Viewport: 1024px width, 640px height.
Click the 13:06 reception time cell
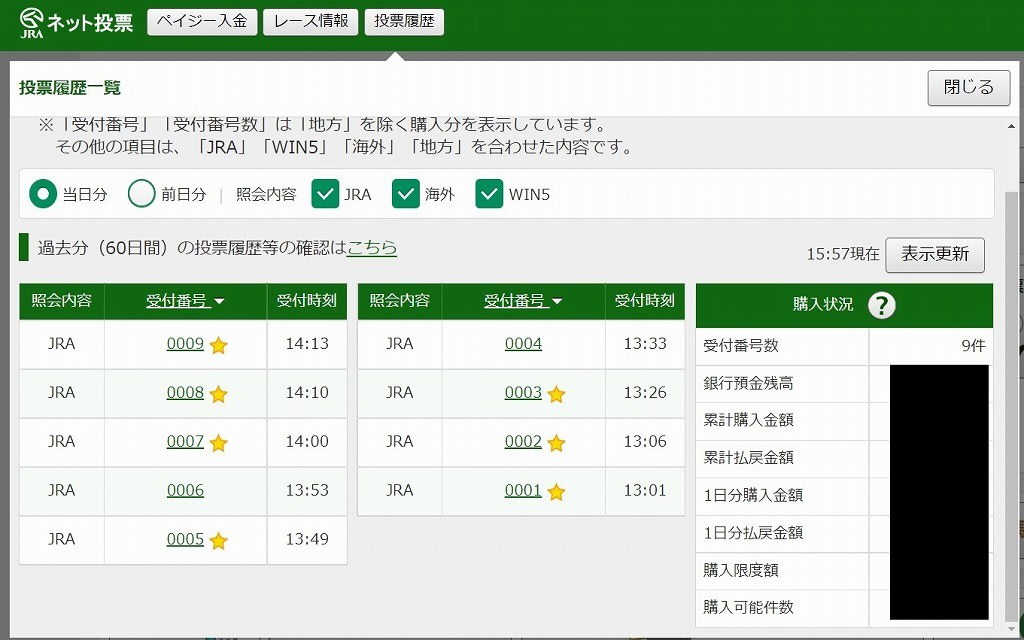pos(645,442)
